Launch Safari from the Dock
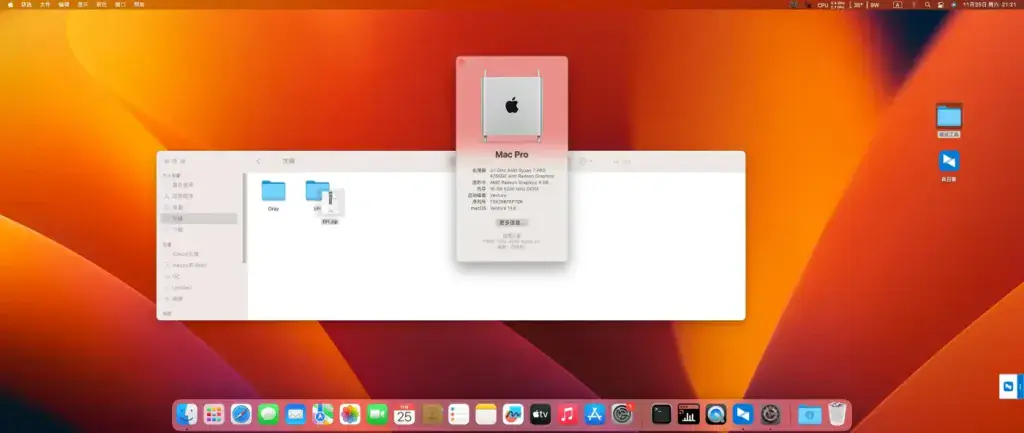Image resolution: width=1024 pixels, height=433 pixels. click(x=241, y=414)
